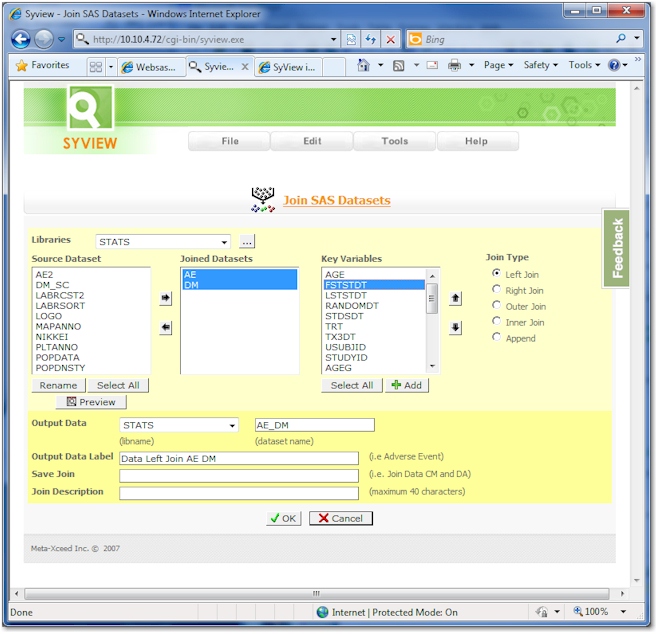This screenshot has width=658, height=634.
Task: Click the OK button
Action: [x=284, y=519]
